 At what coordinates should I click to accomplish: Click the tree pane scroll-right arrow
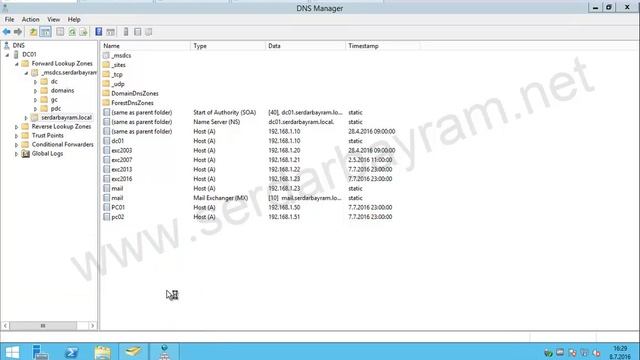click(x=93, y=325)
